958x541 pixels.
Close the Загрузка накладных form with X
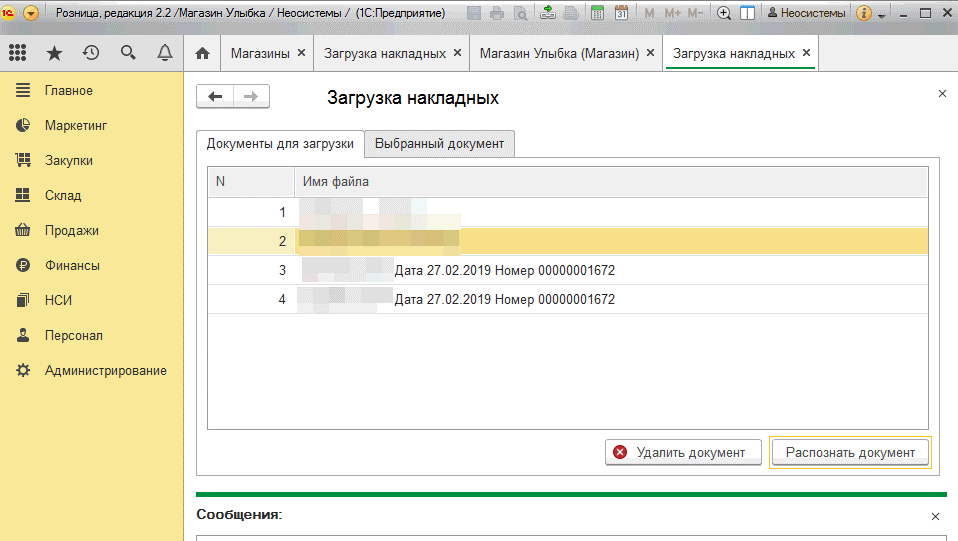(942, 94)
